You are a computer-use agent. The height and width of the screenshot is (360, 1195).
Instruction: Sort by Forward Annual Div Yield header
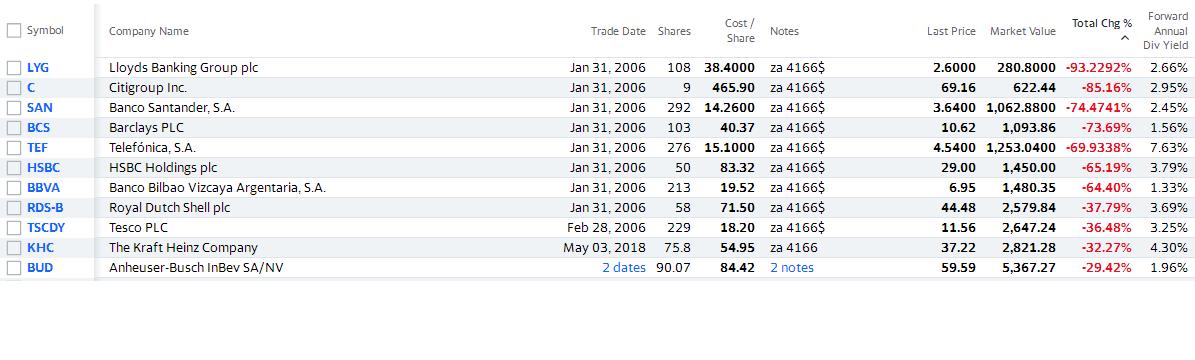(x=1165, y=31)
